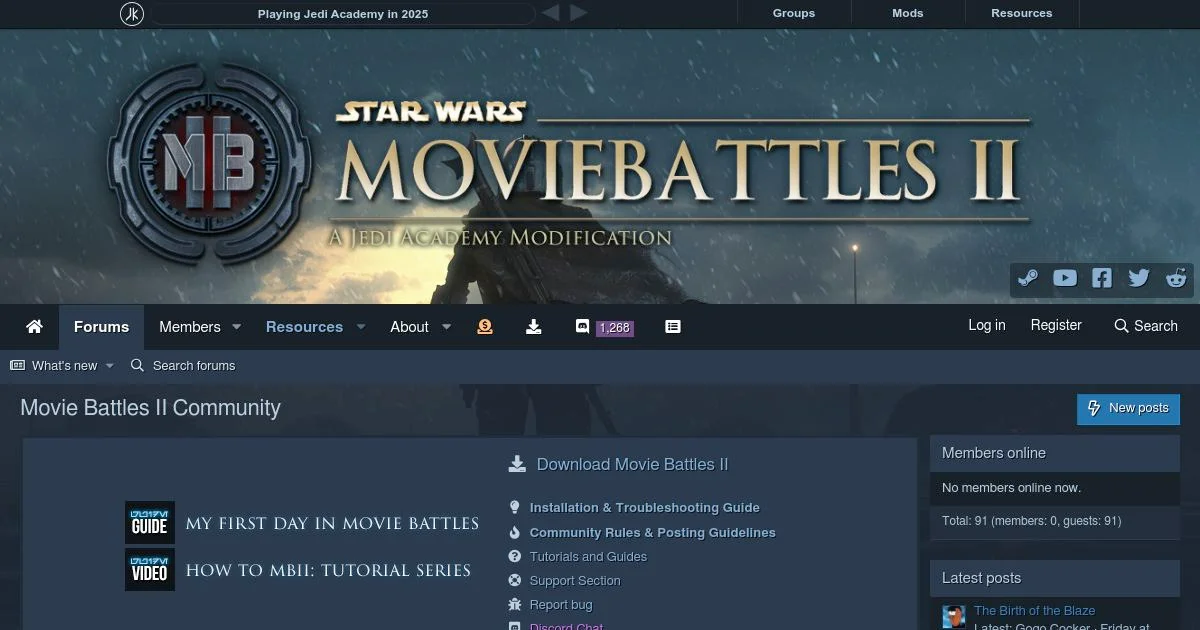Open the YouTube social icon
Image resolution: width=1200 pixels, height=630 pixels.
click(x=1065, y=278)
